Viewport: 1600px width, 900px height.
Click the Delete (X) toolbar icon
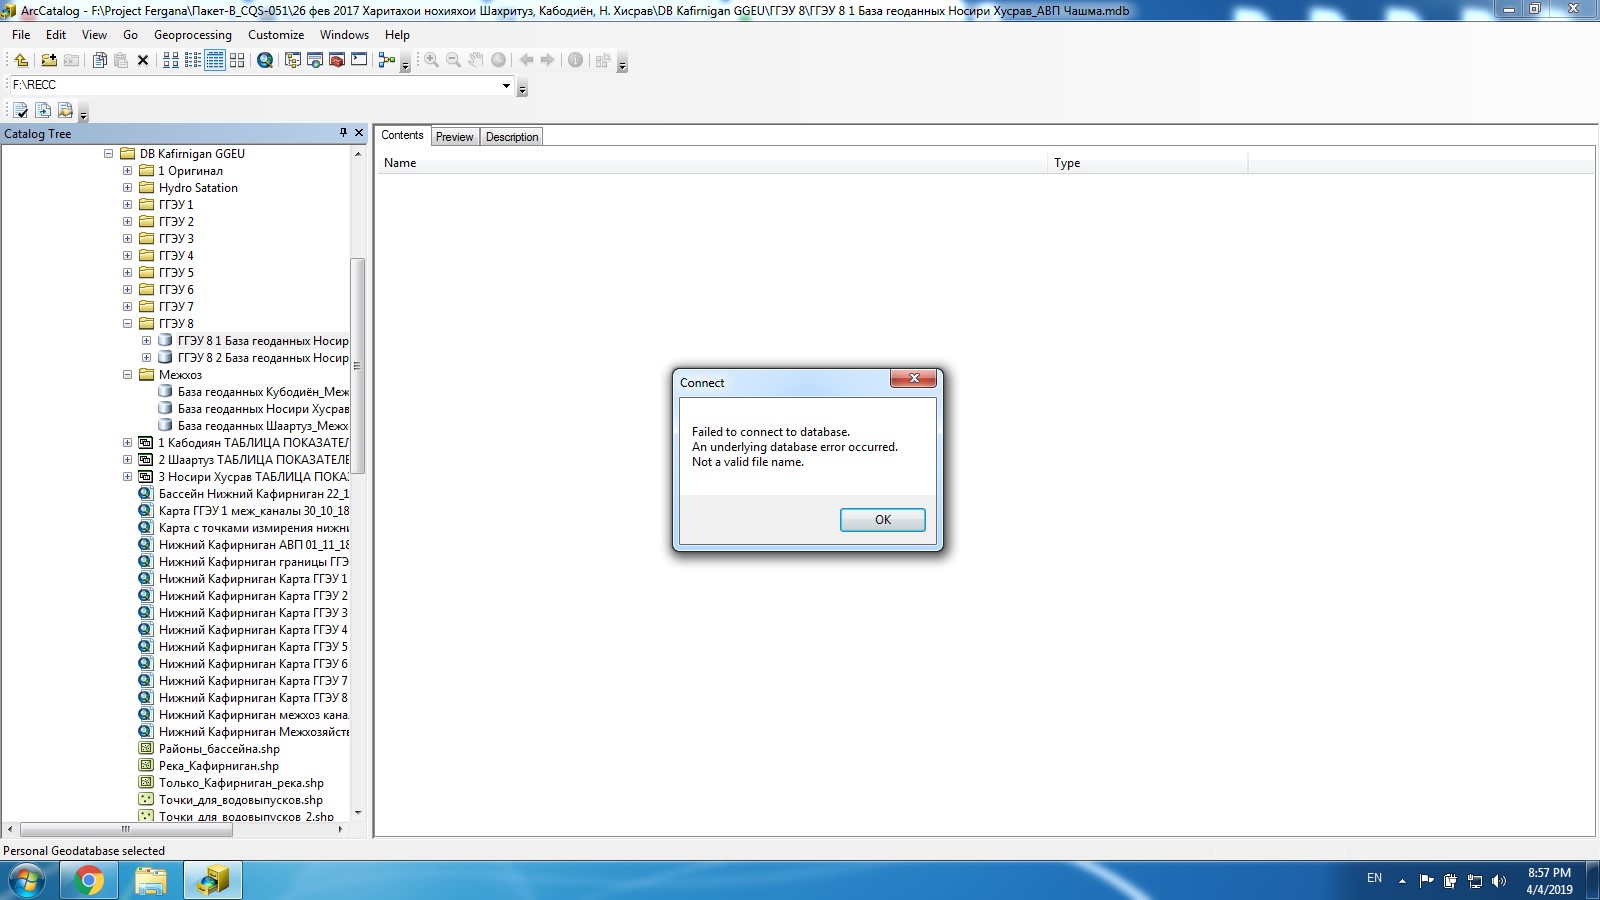143,60
